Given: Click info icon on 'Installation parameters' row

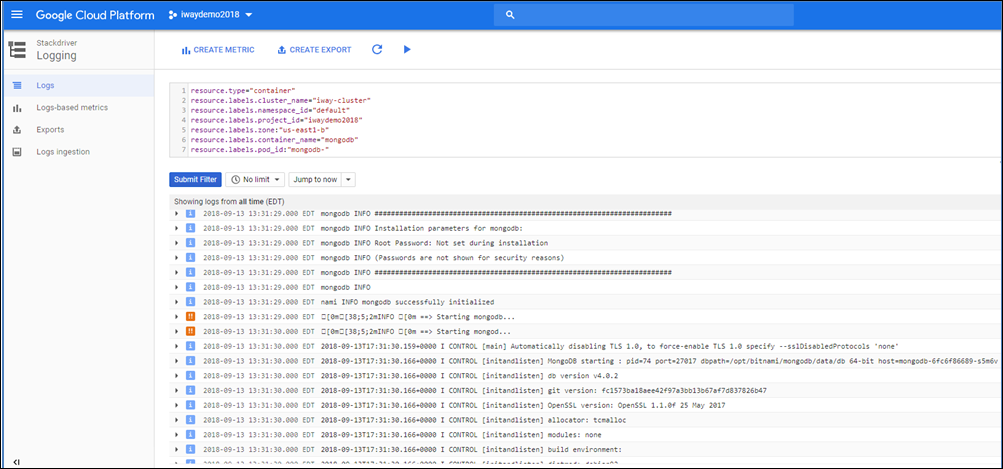Looking at the screenshot, I should point(190,228).
